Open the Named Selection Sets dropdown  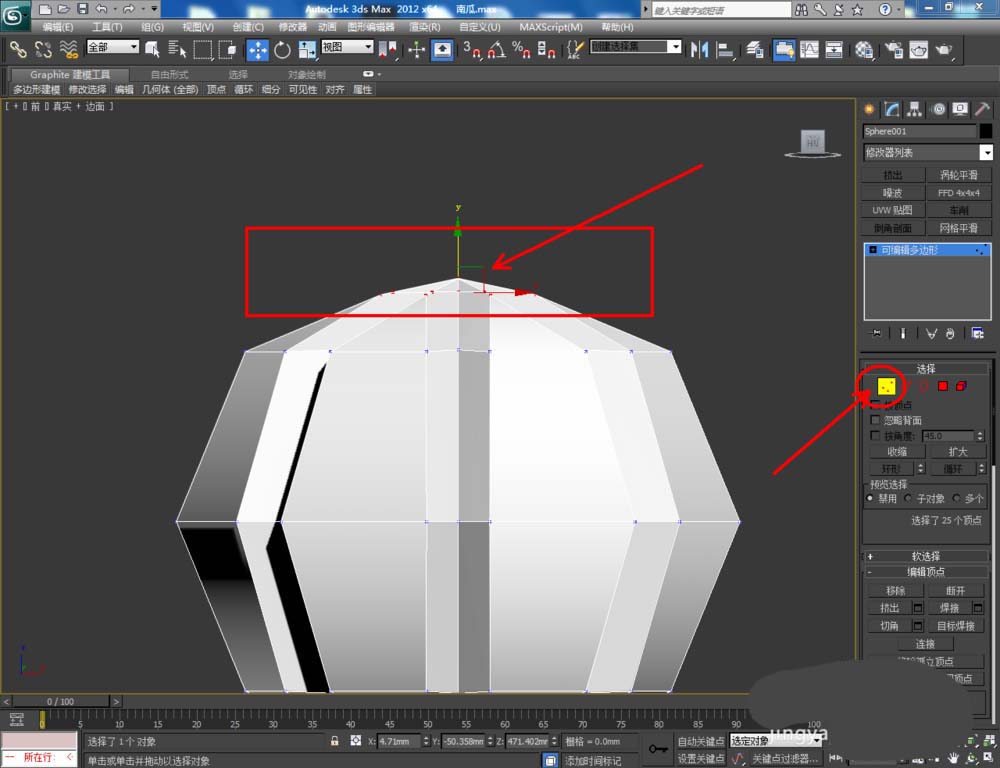pos(636,47)
